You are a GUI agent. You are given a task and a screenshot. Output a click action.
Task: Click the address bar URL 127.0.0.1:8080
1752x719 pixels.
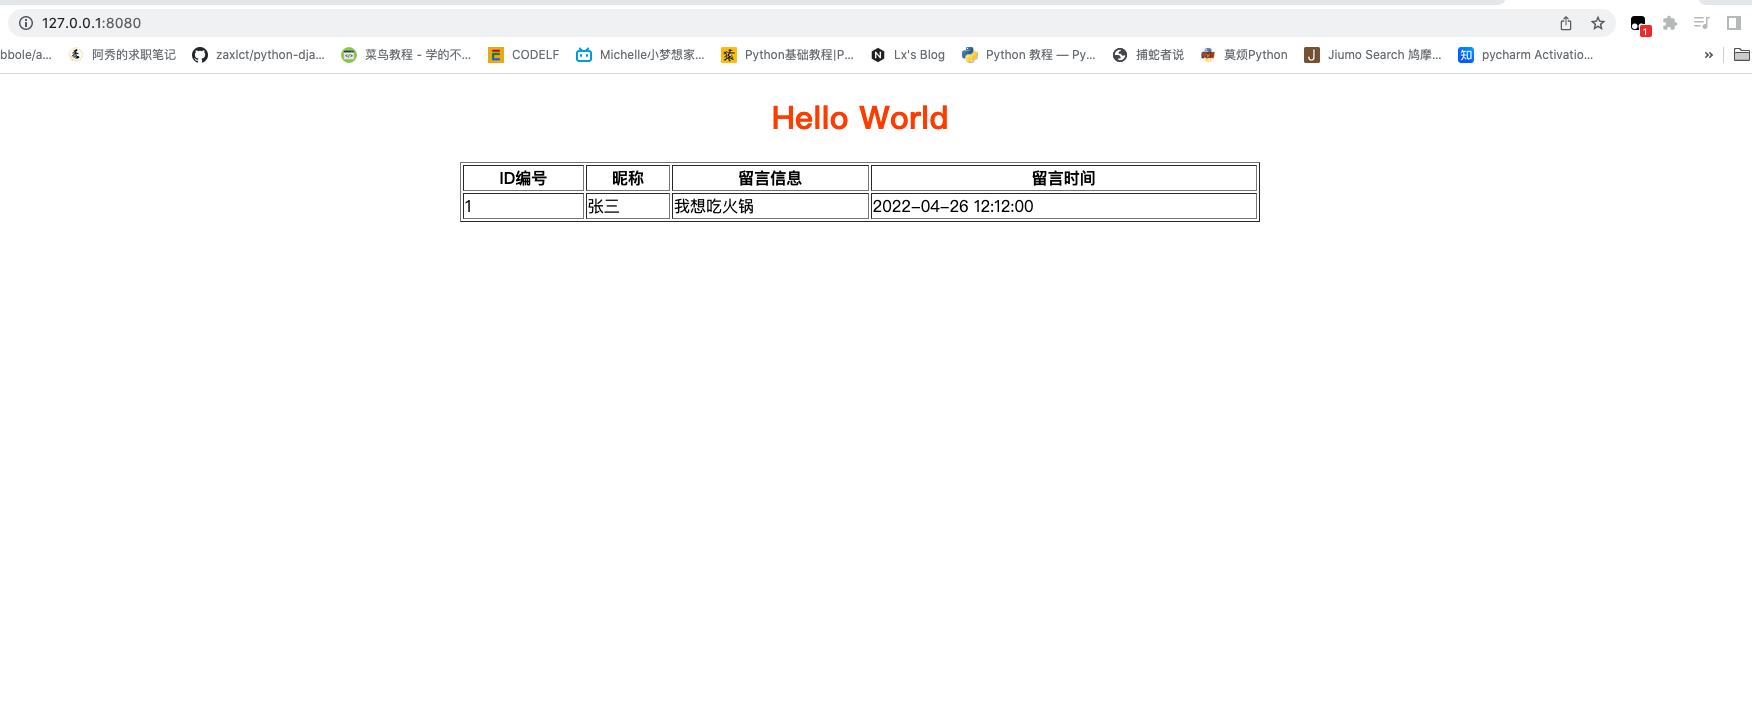pyautogui.click(x=91, y=23)
